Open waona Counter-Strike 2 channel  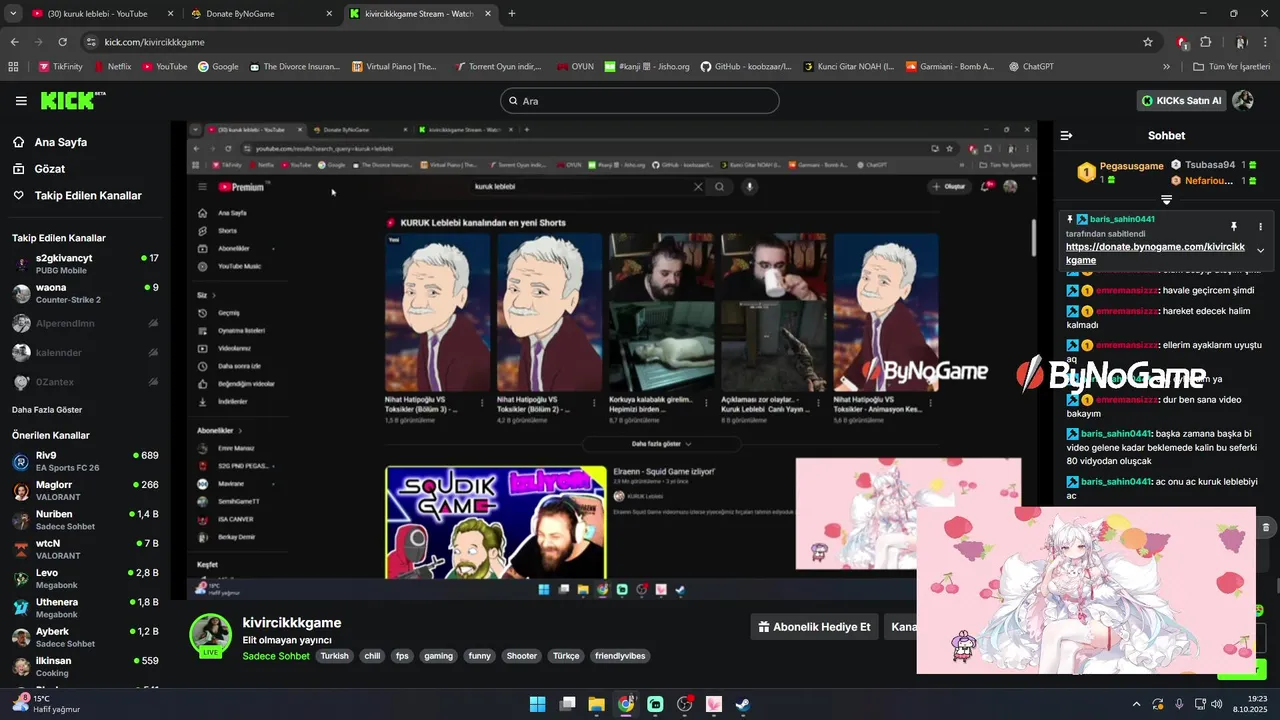(85, 293)
